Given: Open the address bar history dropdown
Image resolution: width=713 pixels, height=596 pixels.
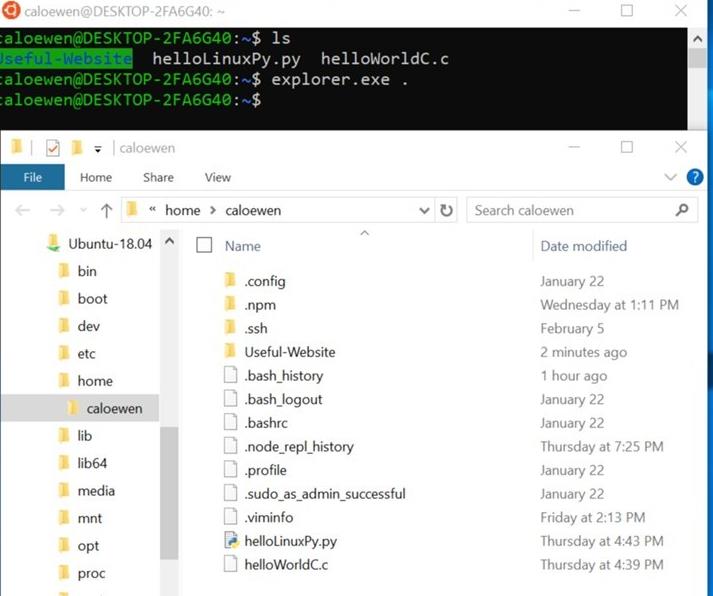Looking at the screenshot, I should tap(424, 211).
